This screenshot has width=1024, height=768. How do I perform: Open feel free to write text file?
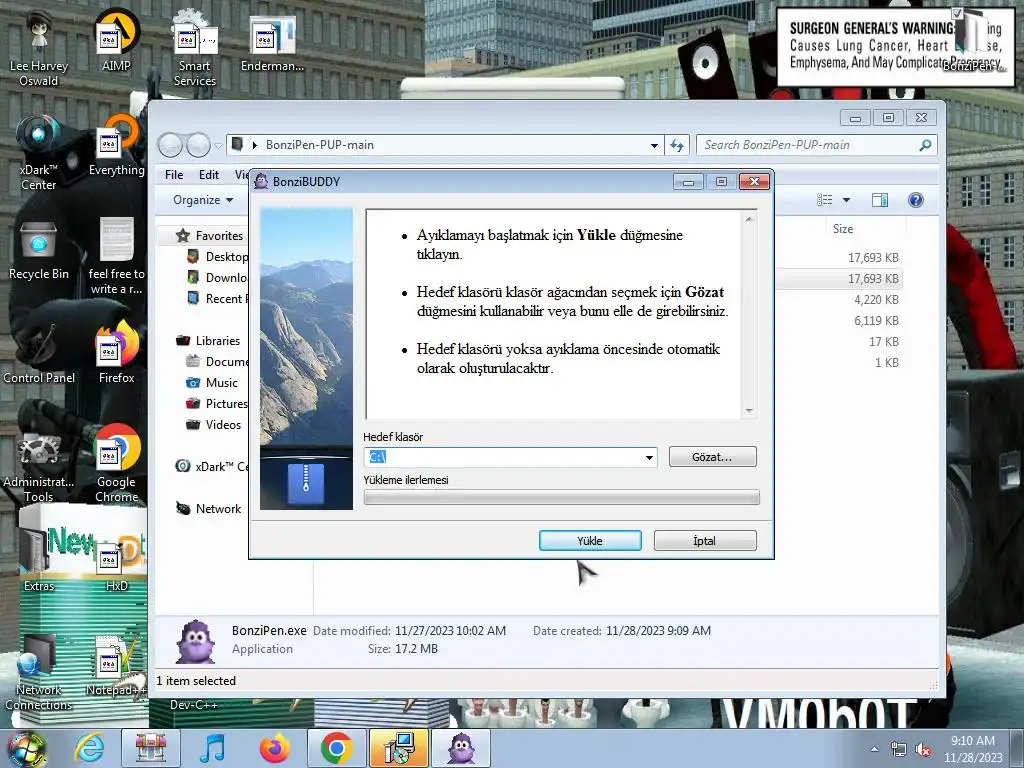click(x=116, y=255)
